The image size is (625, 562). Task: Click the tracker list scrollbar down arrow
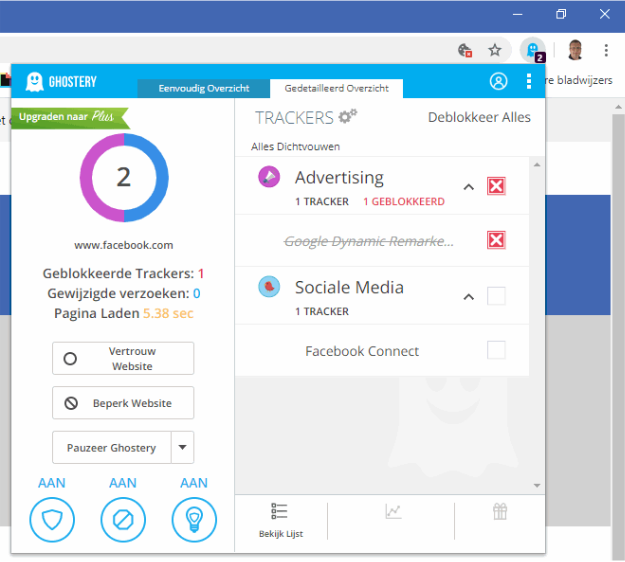(x=537, y=485)
